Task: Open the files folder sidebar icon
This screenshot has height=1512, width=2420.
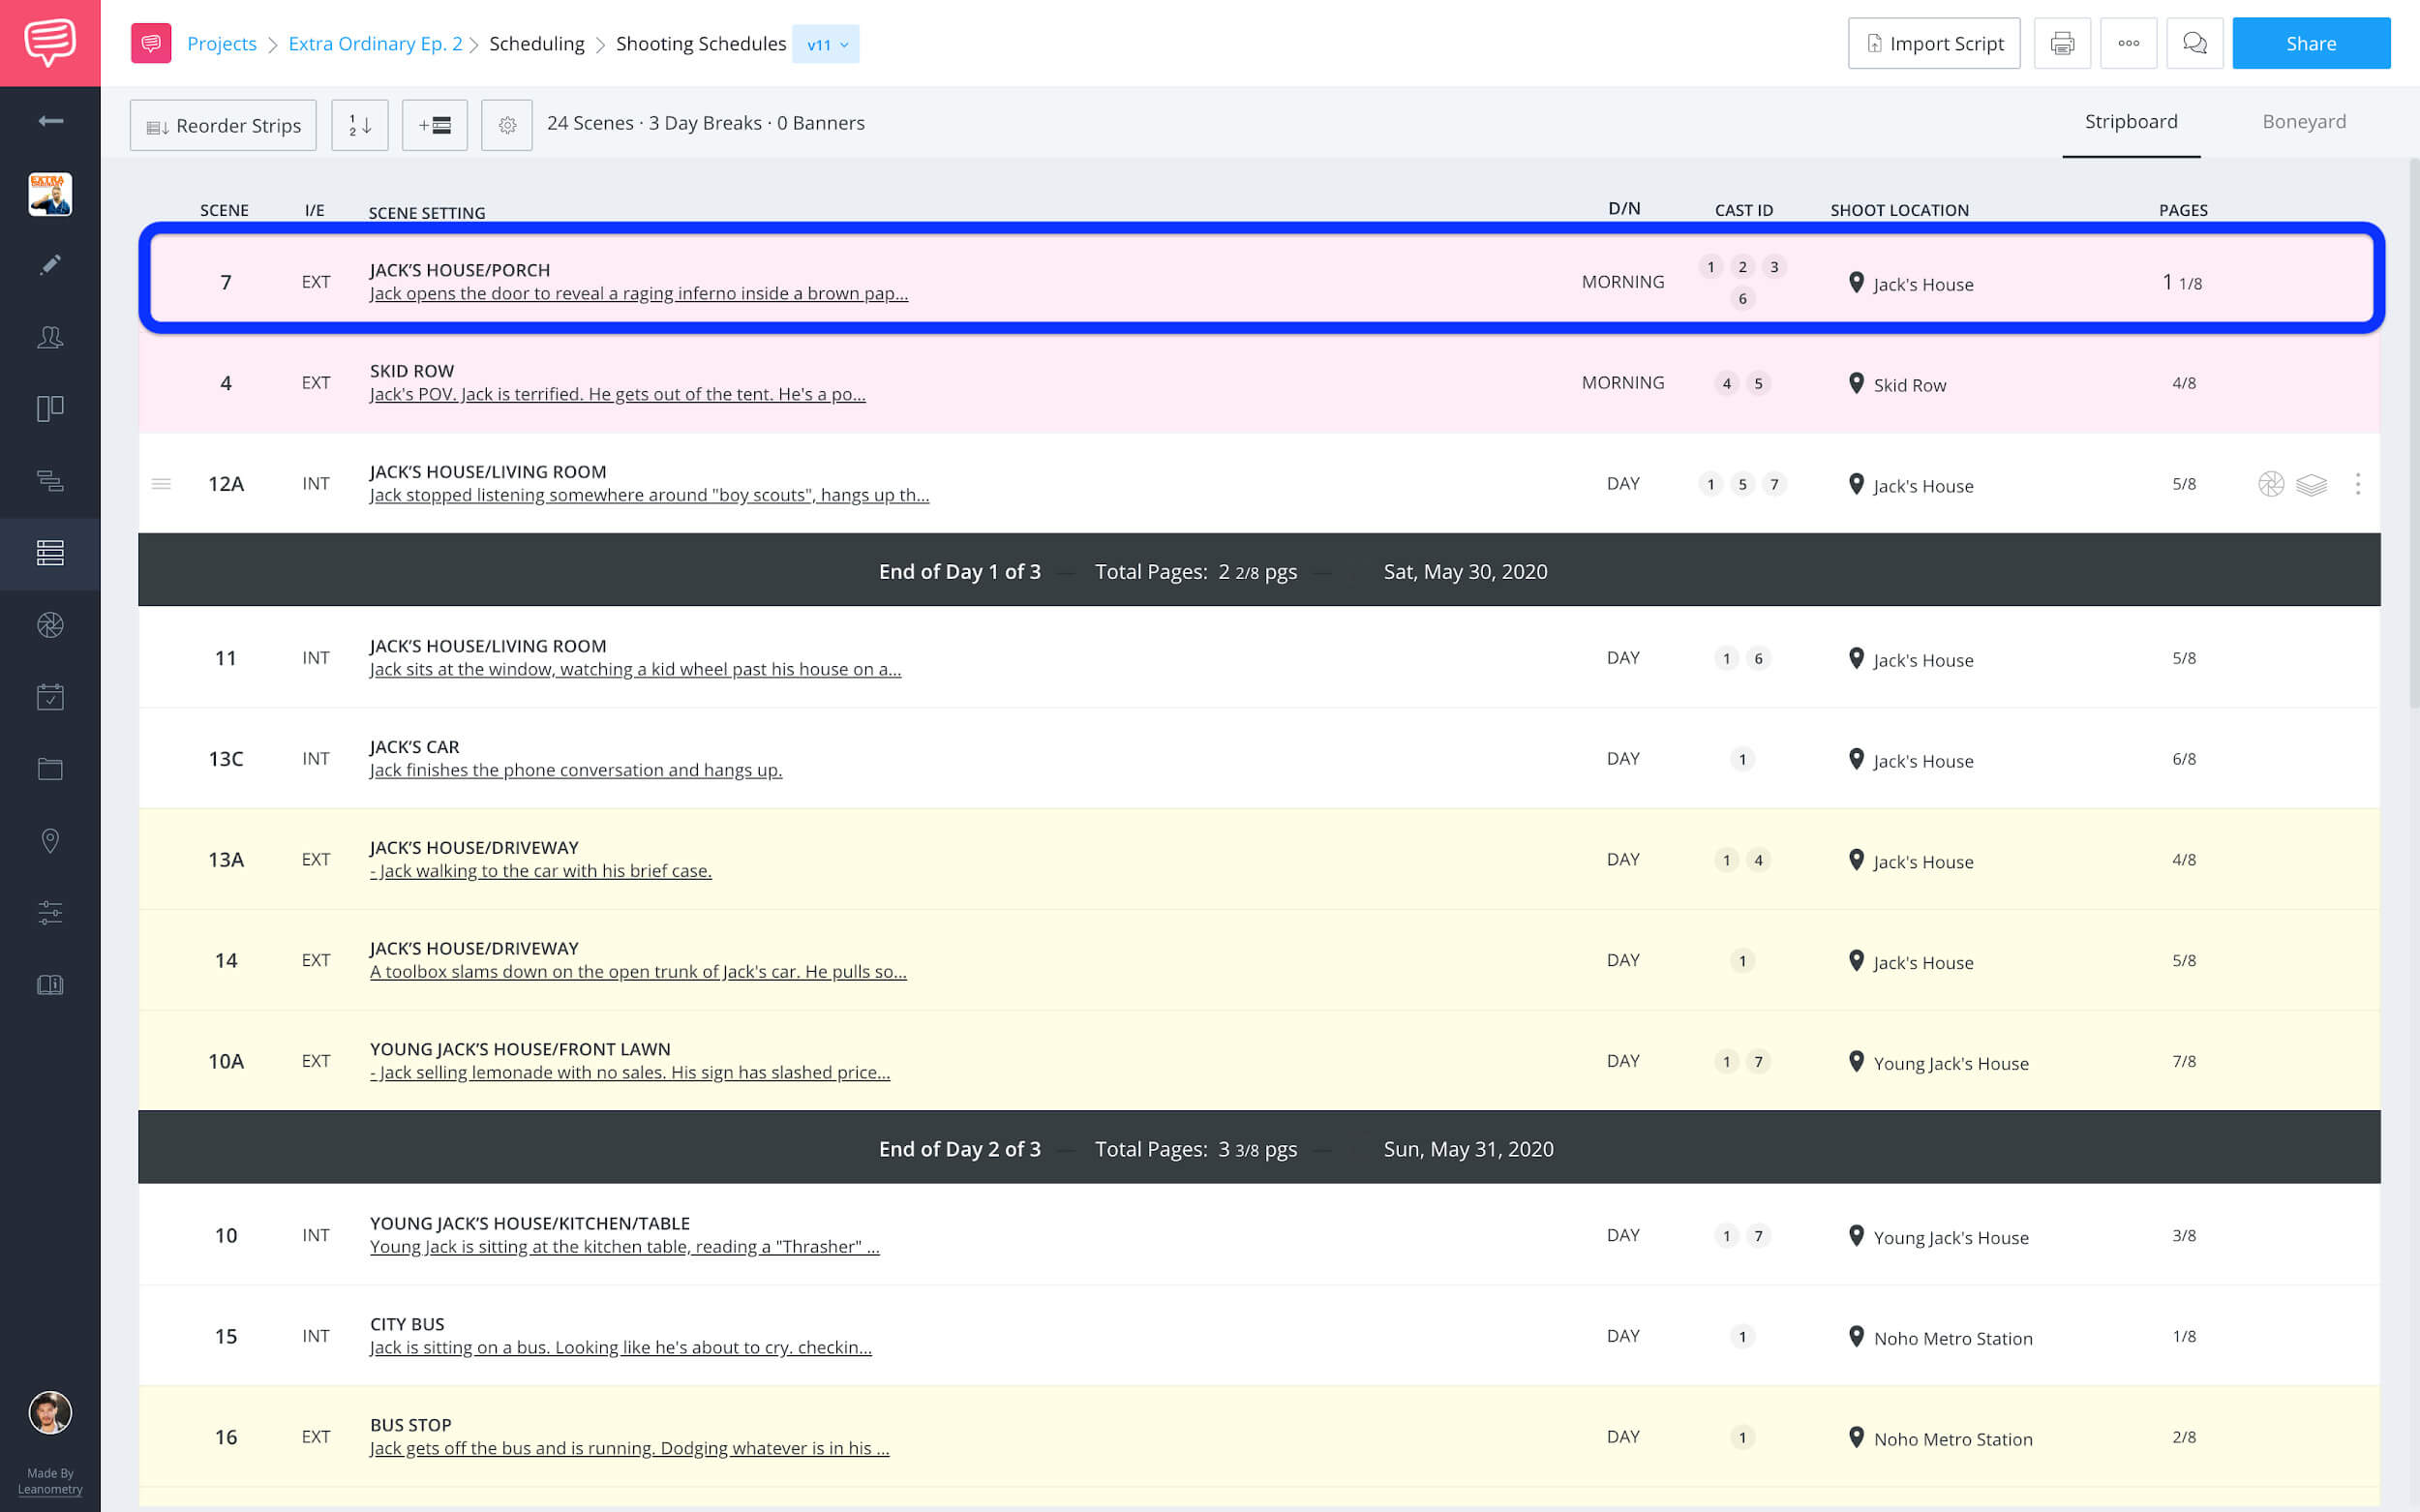Action: 50,769
